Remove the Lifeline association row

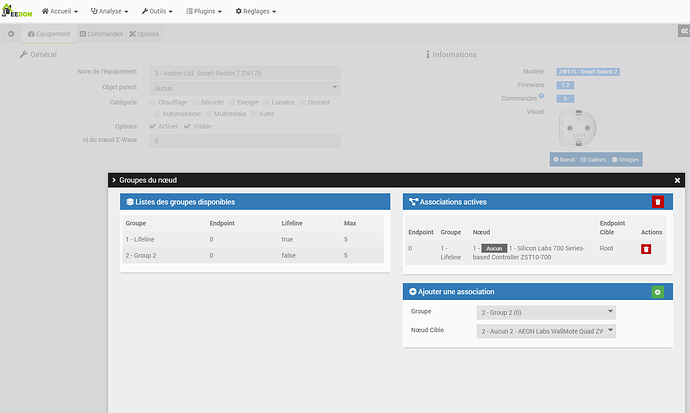click(646, 248)
